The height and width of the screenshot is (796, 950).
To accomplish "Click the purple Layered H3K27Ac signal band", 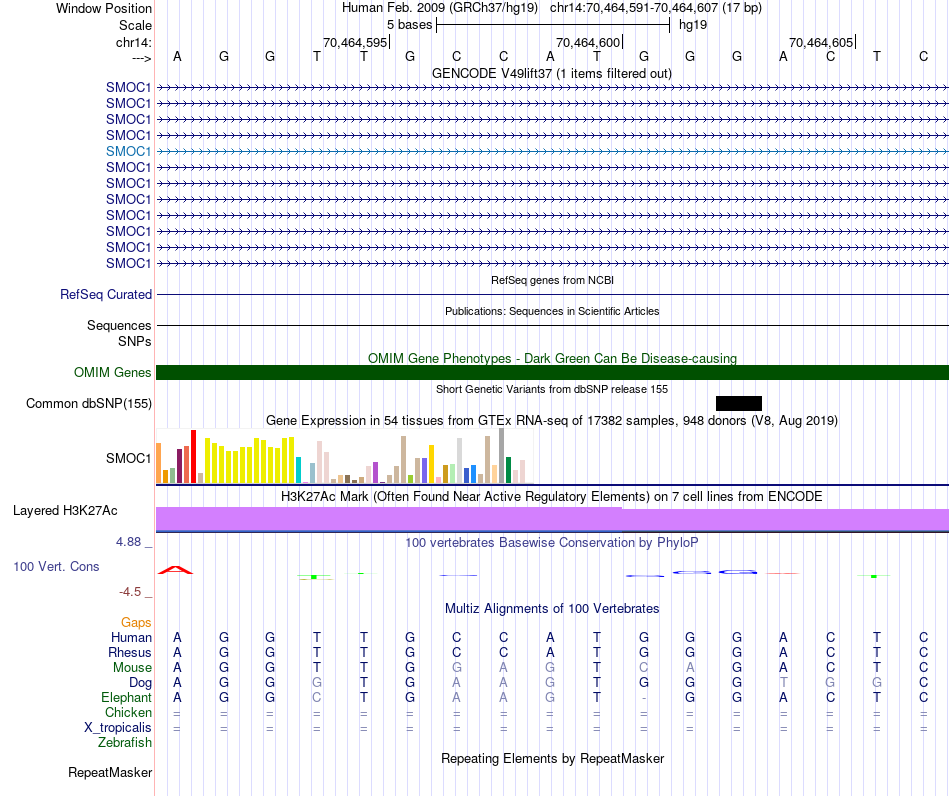I will click(x=553, y=519).
